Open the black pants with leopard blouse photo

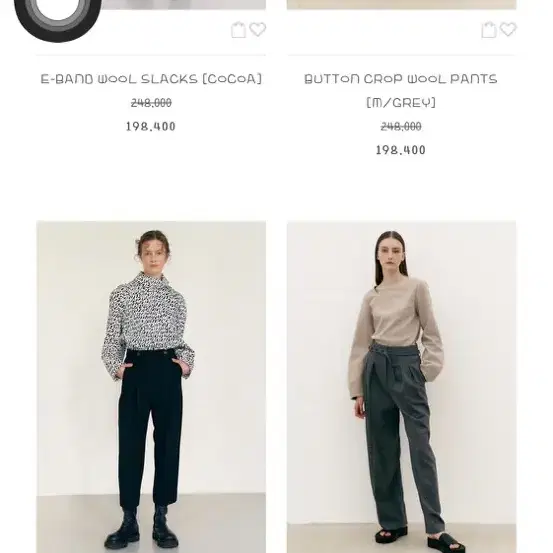pos(151,387)
